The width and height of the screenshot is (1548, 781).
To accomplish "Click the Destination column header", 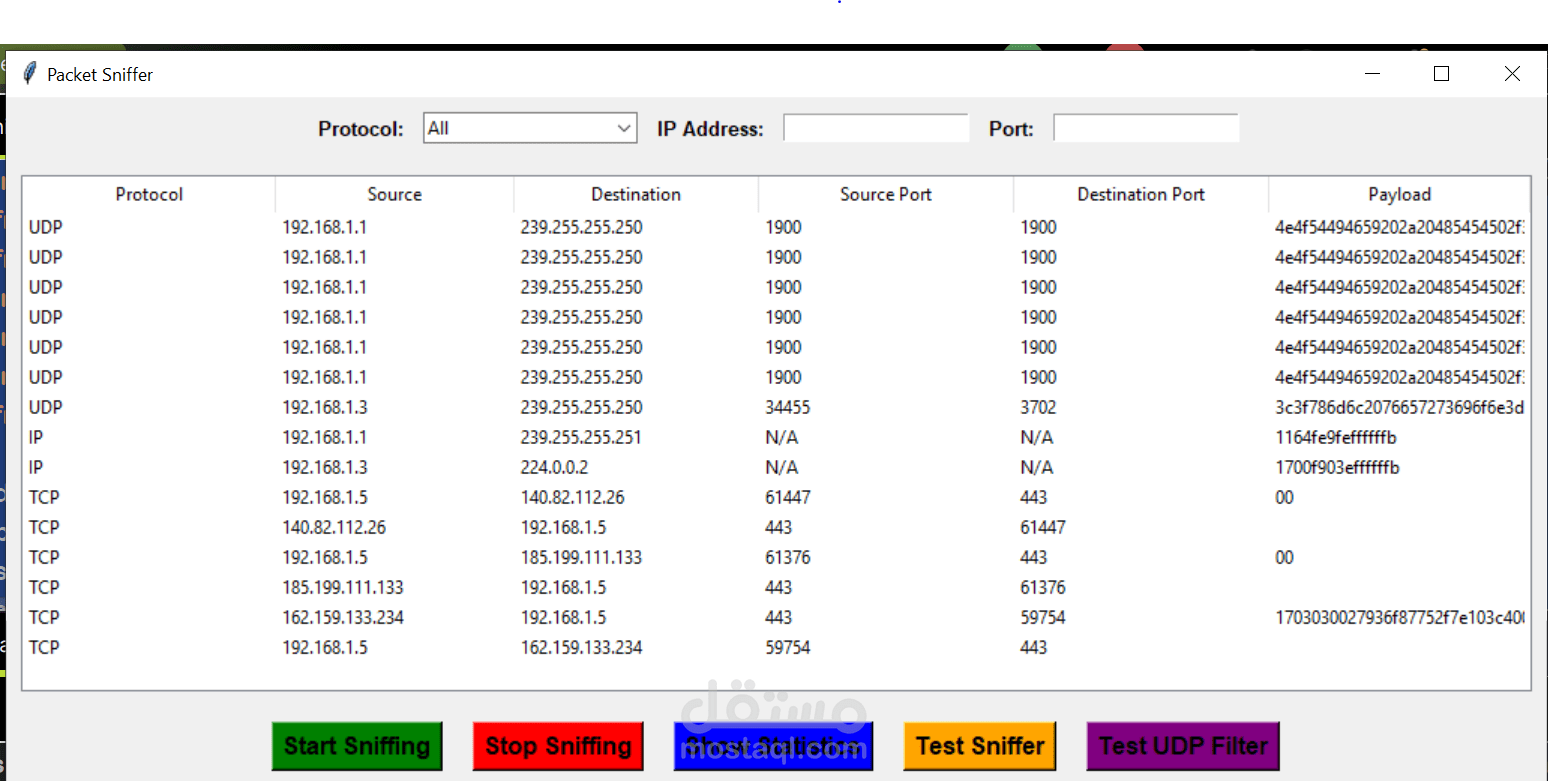I will (x=636, y=194).
